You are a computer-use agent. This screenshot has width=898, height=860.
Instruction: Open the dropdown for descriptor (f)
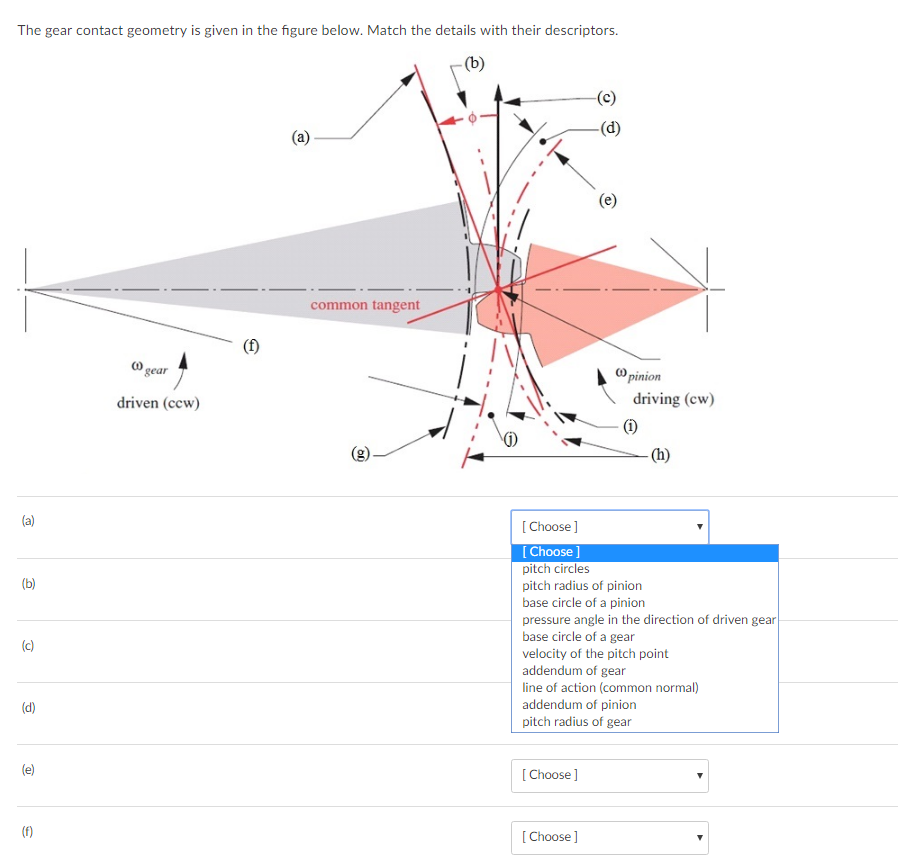pos(609,837)
